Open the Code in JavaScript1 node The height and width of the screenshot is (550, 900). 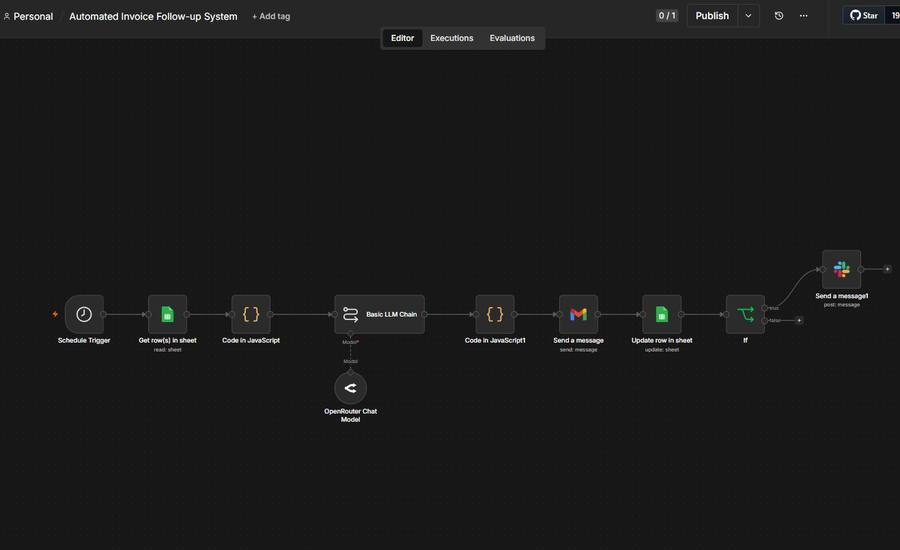tap(495, 314)
